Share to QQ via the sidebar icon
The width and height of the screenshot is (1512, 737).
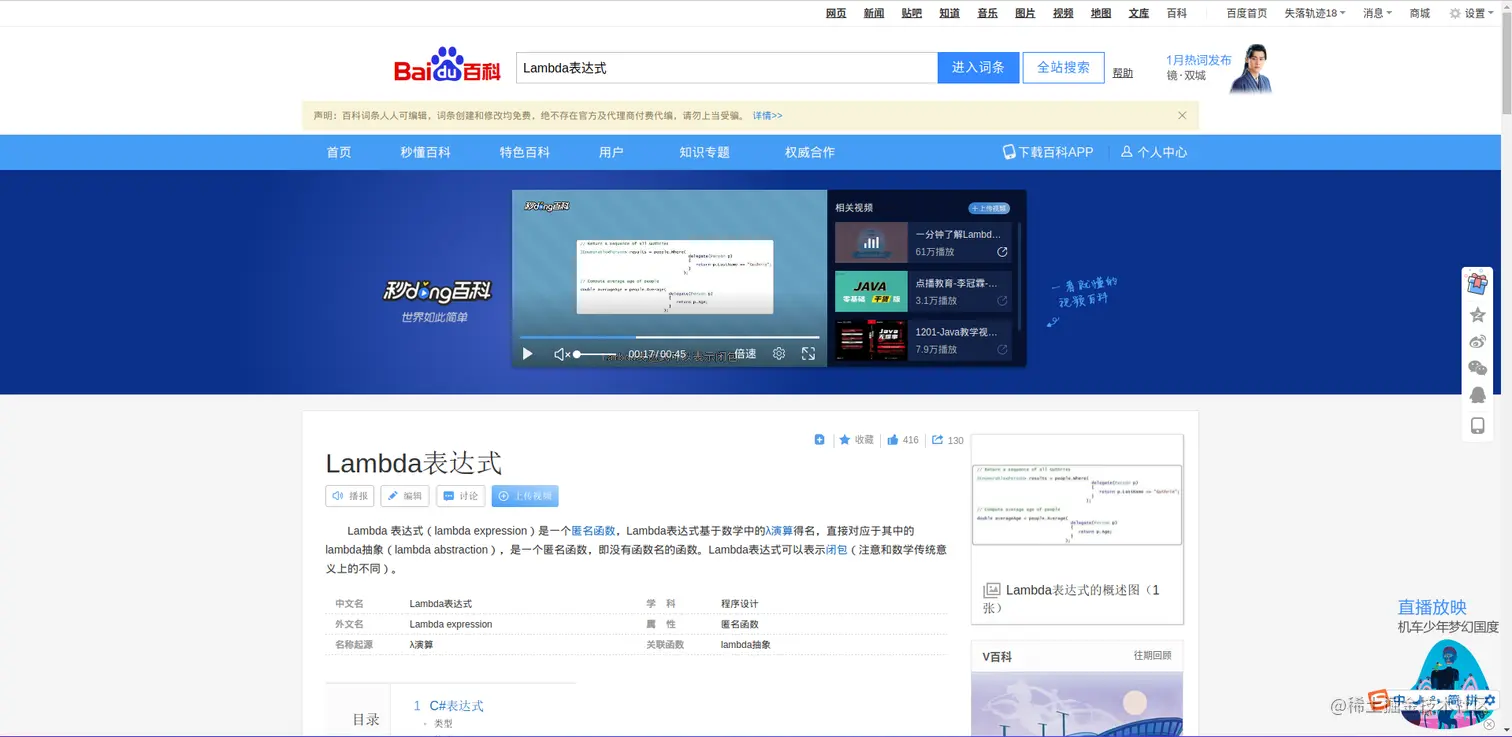tap(1477, 395)
